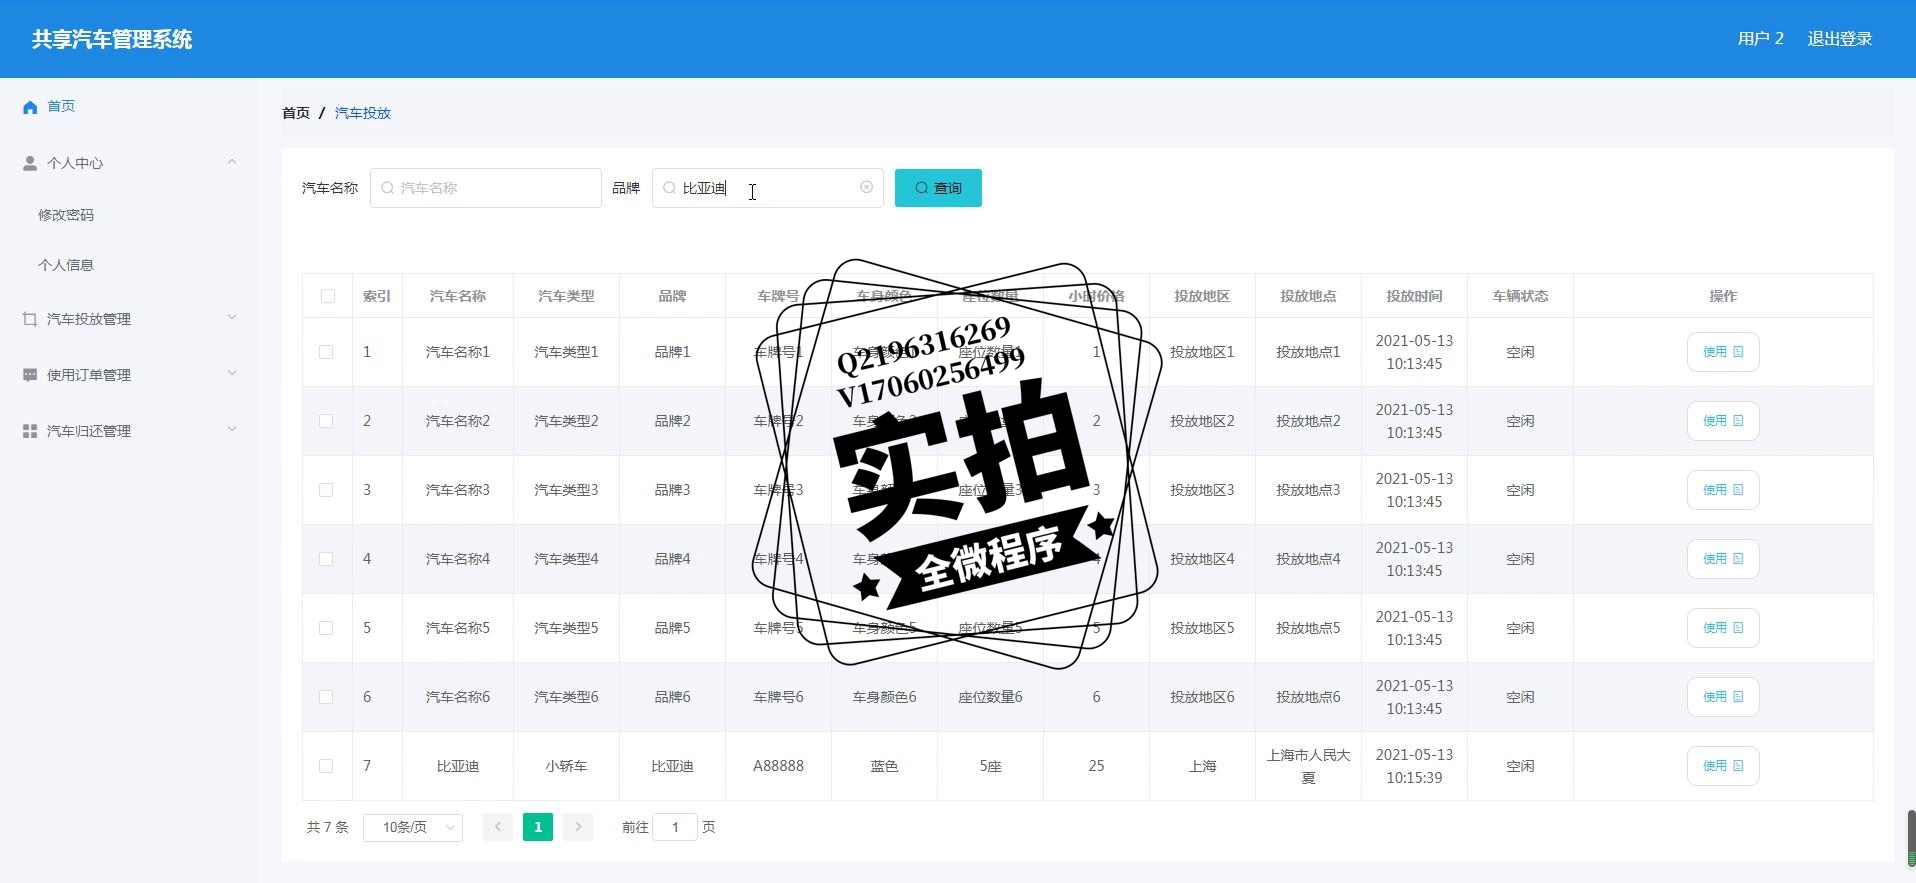
Task: Go to next page with right arrow
Action: [578, 827]
